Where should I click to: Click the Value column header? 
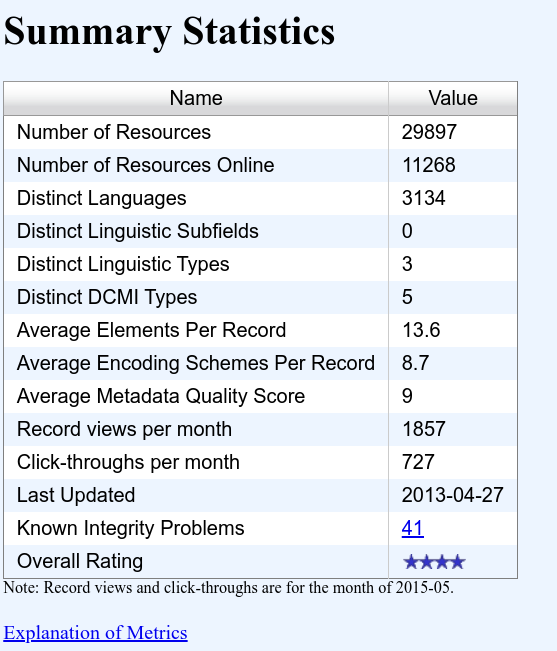(x=453, y=98)
